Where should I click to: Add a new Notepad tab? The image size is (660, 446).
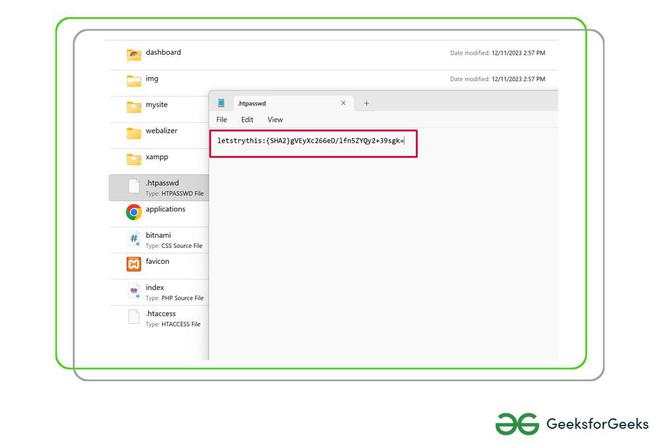(366, 103)
